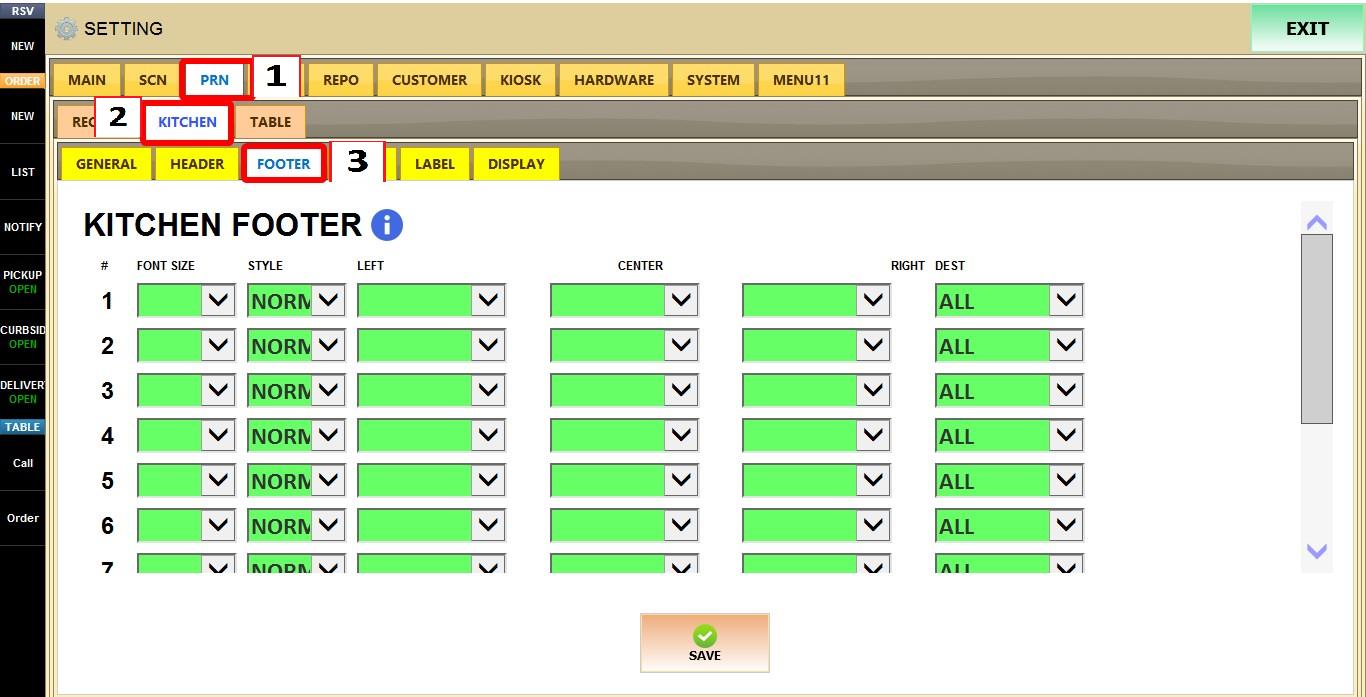Click the table Order button

click(x=22, y=518)
